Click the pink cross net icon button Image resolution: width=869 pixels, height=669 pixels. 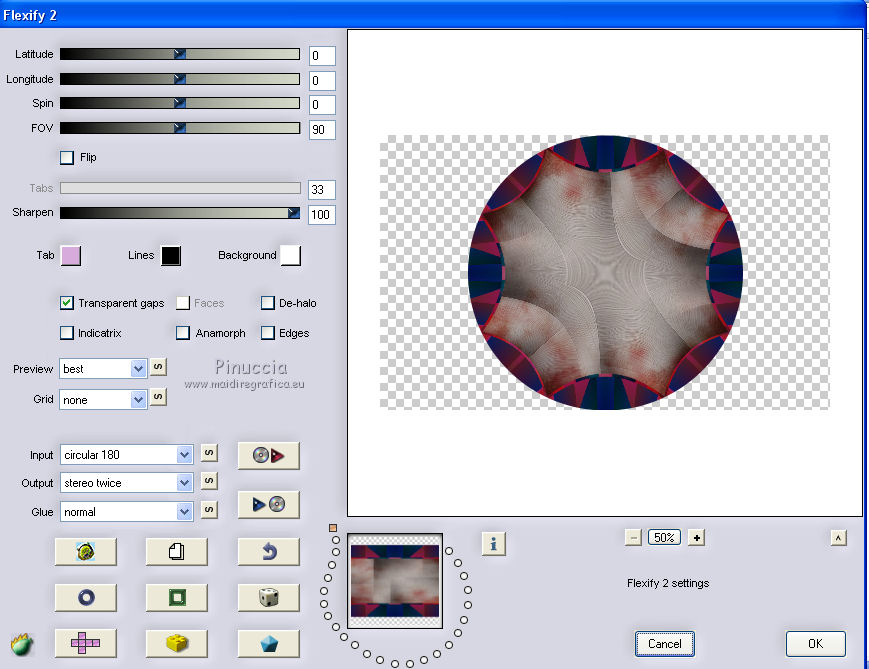point(86,643)
